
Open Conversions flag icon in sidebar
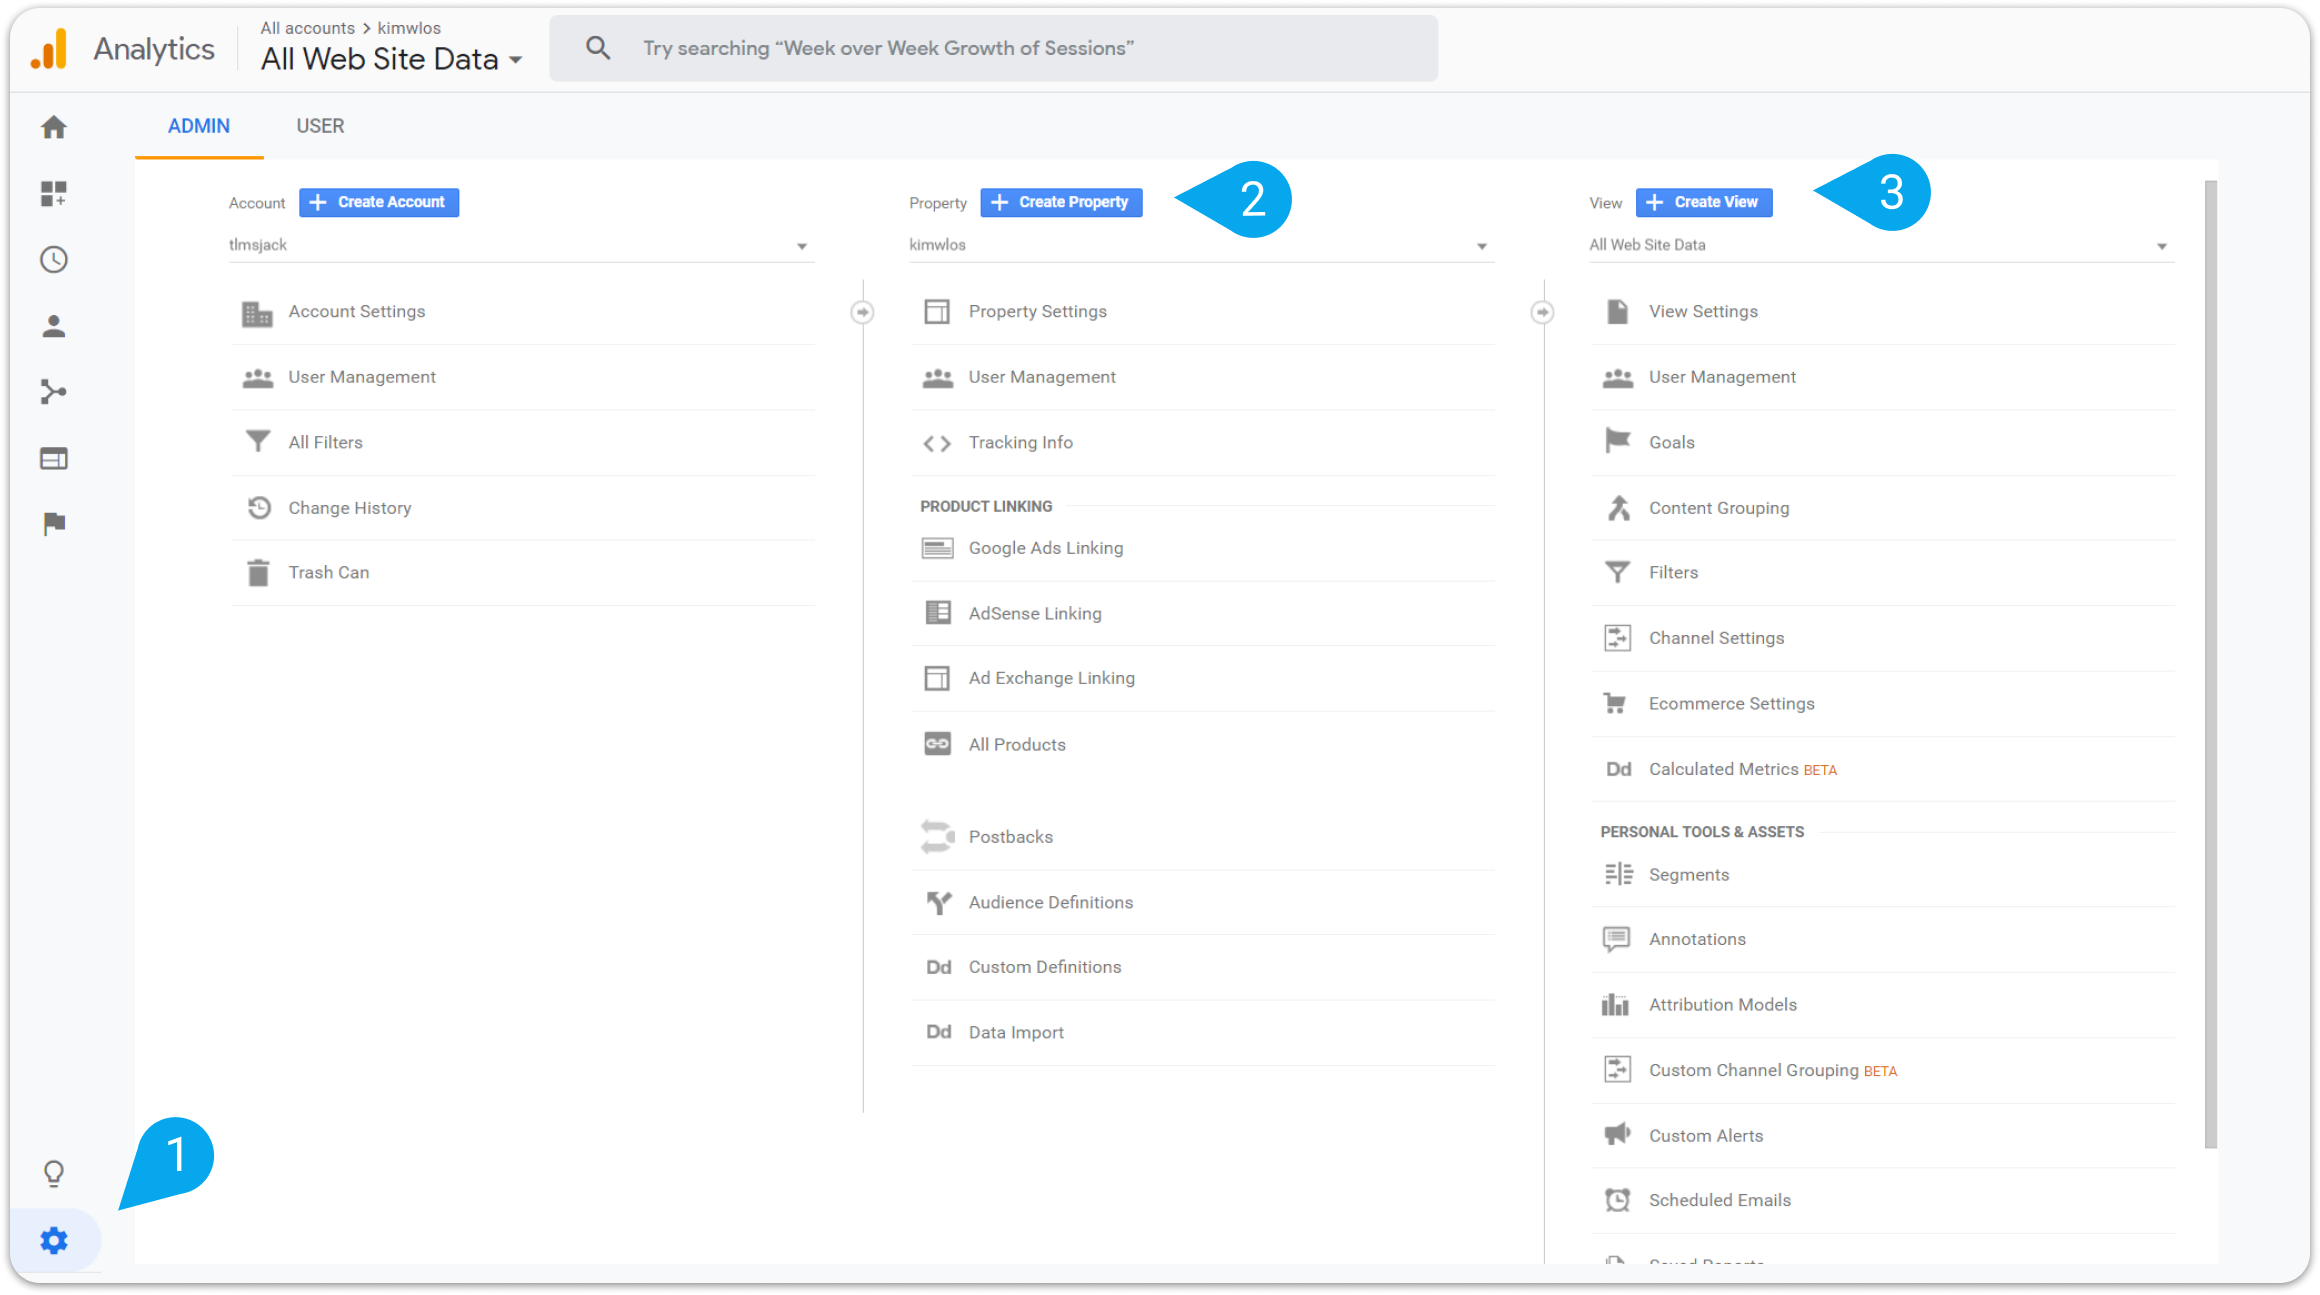pos(54,524)
